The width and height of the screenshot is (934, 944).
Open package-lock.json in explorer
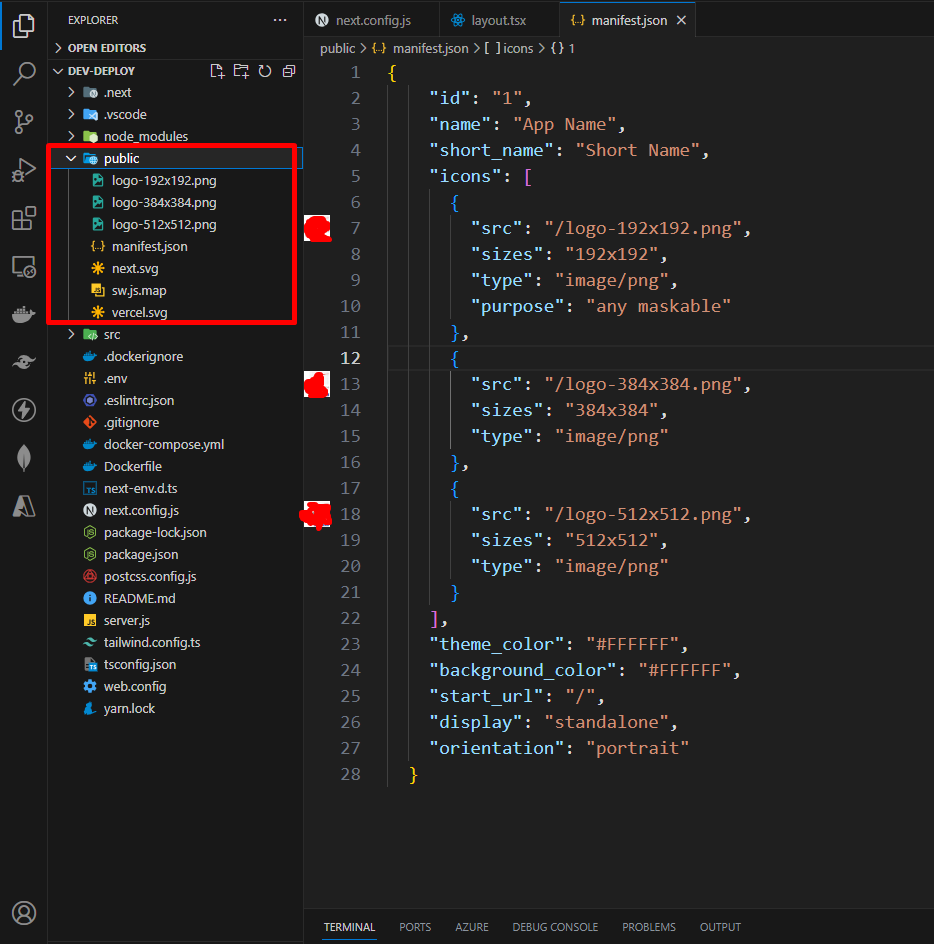pos(175,533)
